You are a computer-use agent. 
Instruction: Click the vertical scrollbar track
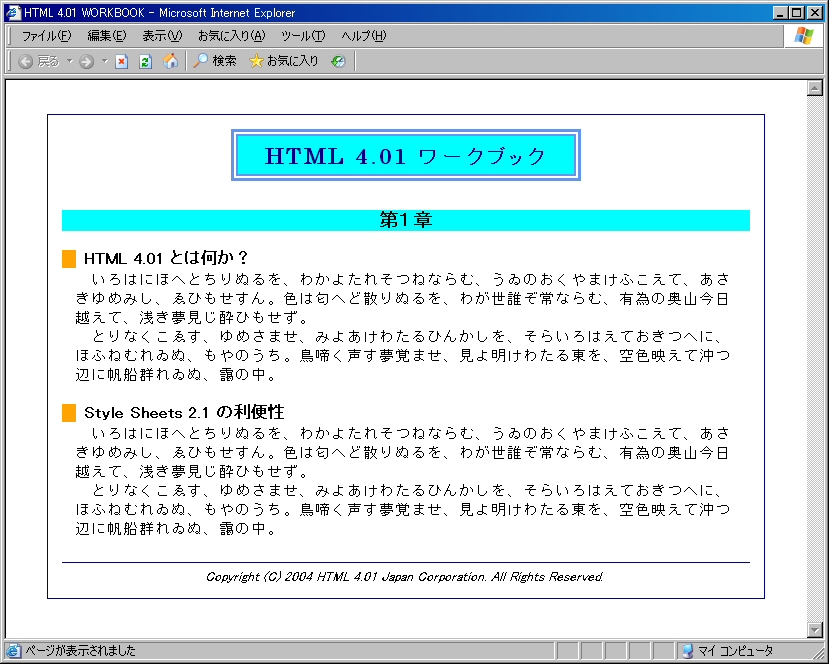click(814, 358)
